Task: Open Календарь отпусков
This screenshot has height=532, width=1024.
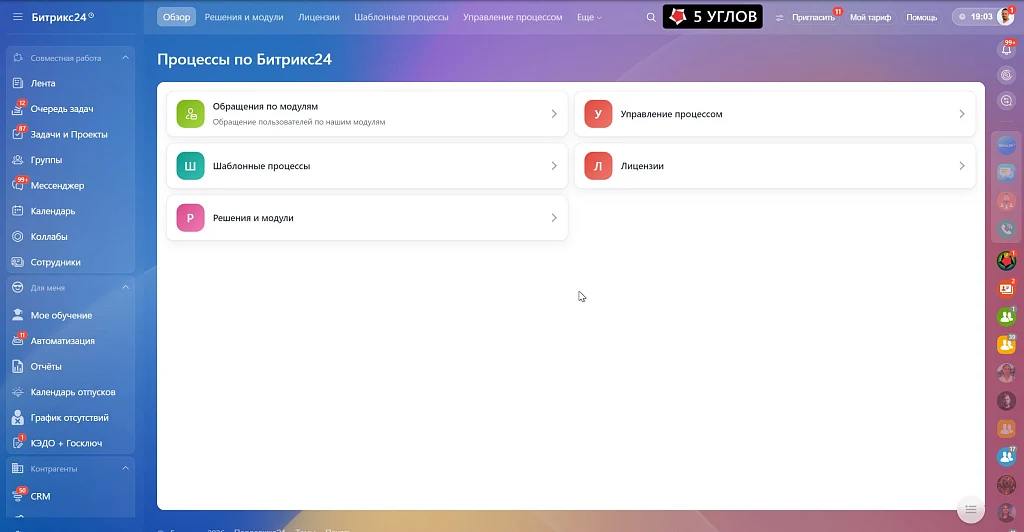Action: pyautogui.click(x=72, y=392)
